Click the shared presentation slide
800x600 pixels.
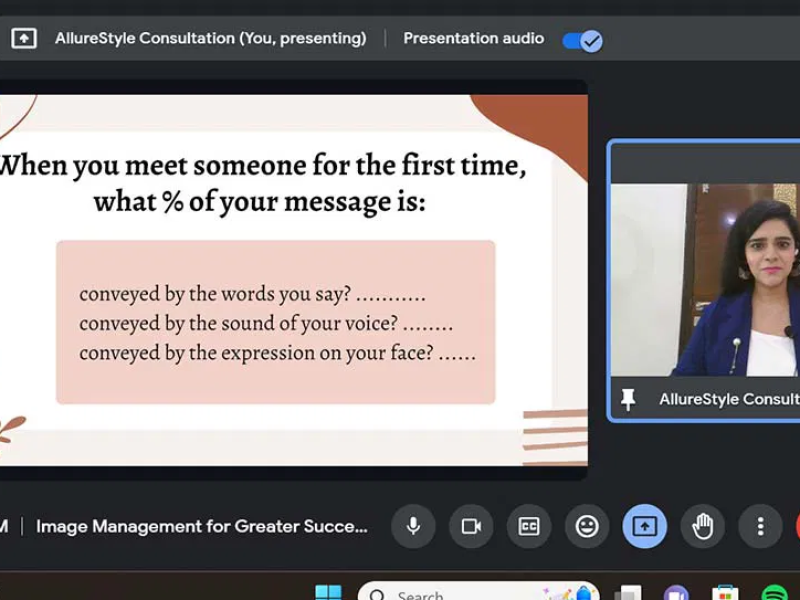click(x=293, y=280)
